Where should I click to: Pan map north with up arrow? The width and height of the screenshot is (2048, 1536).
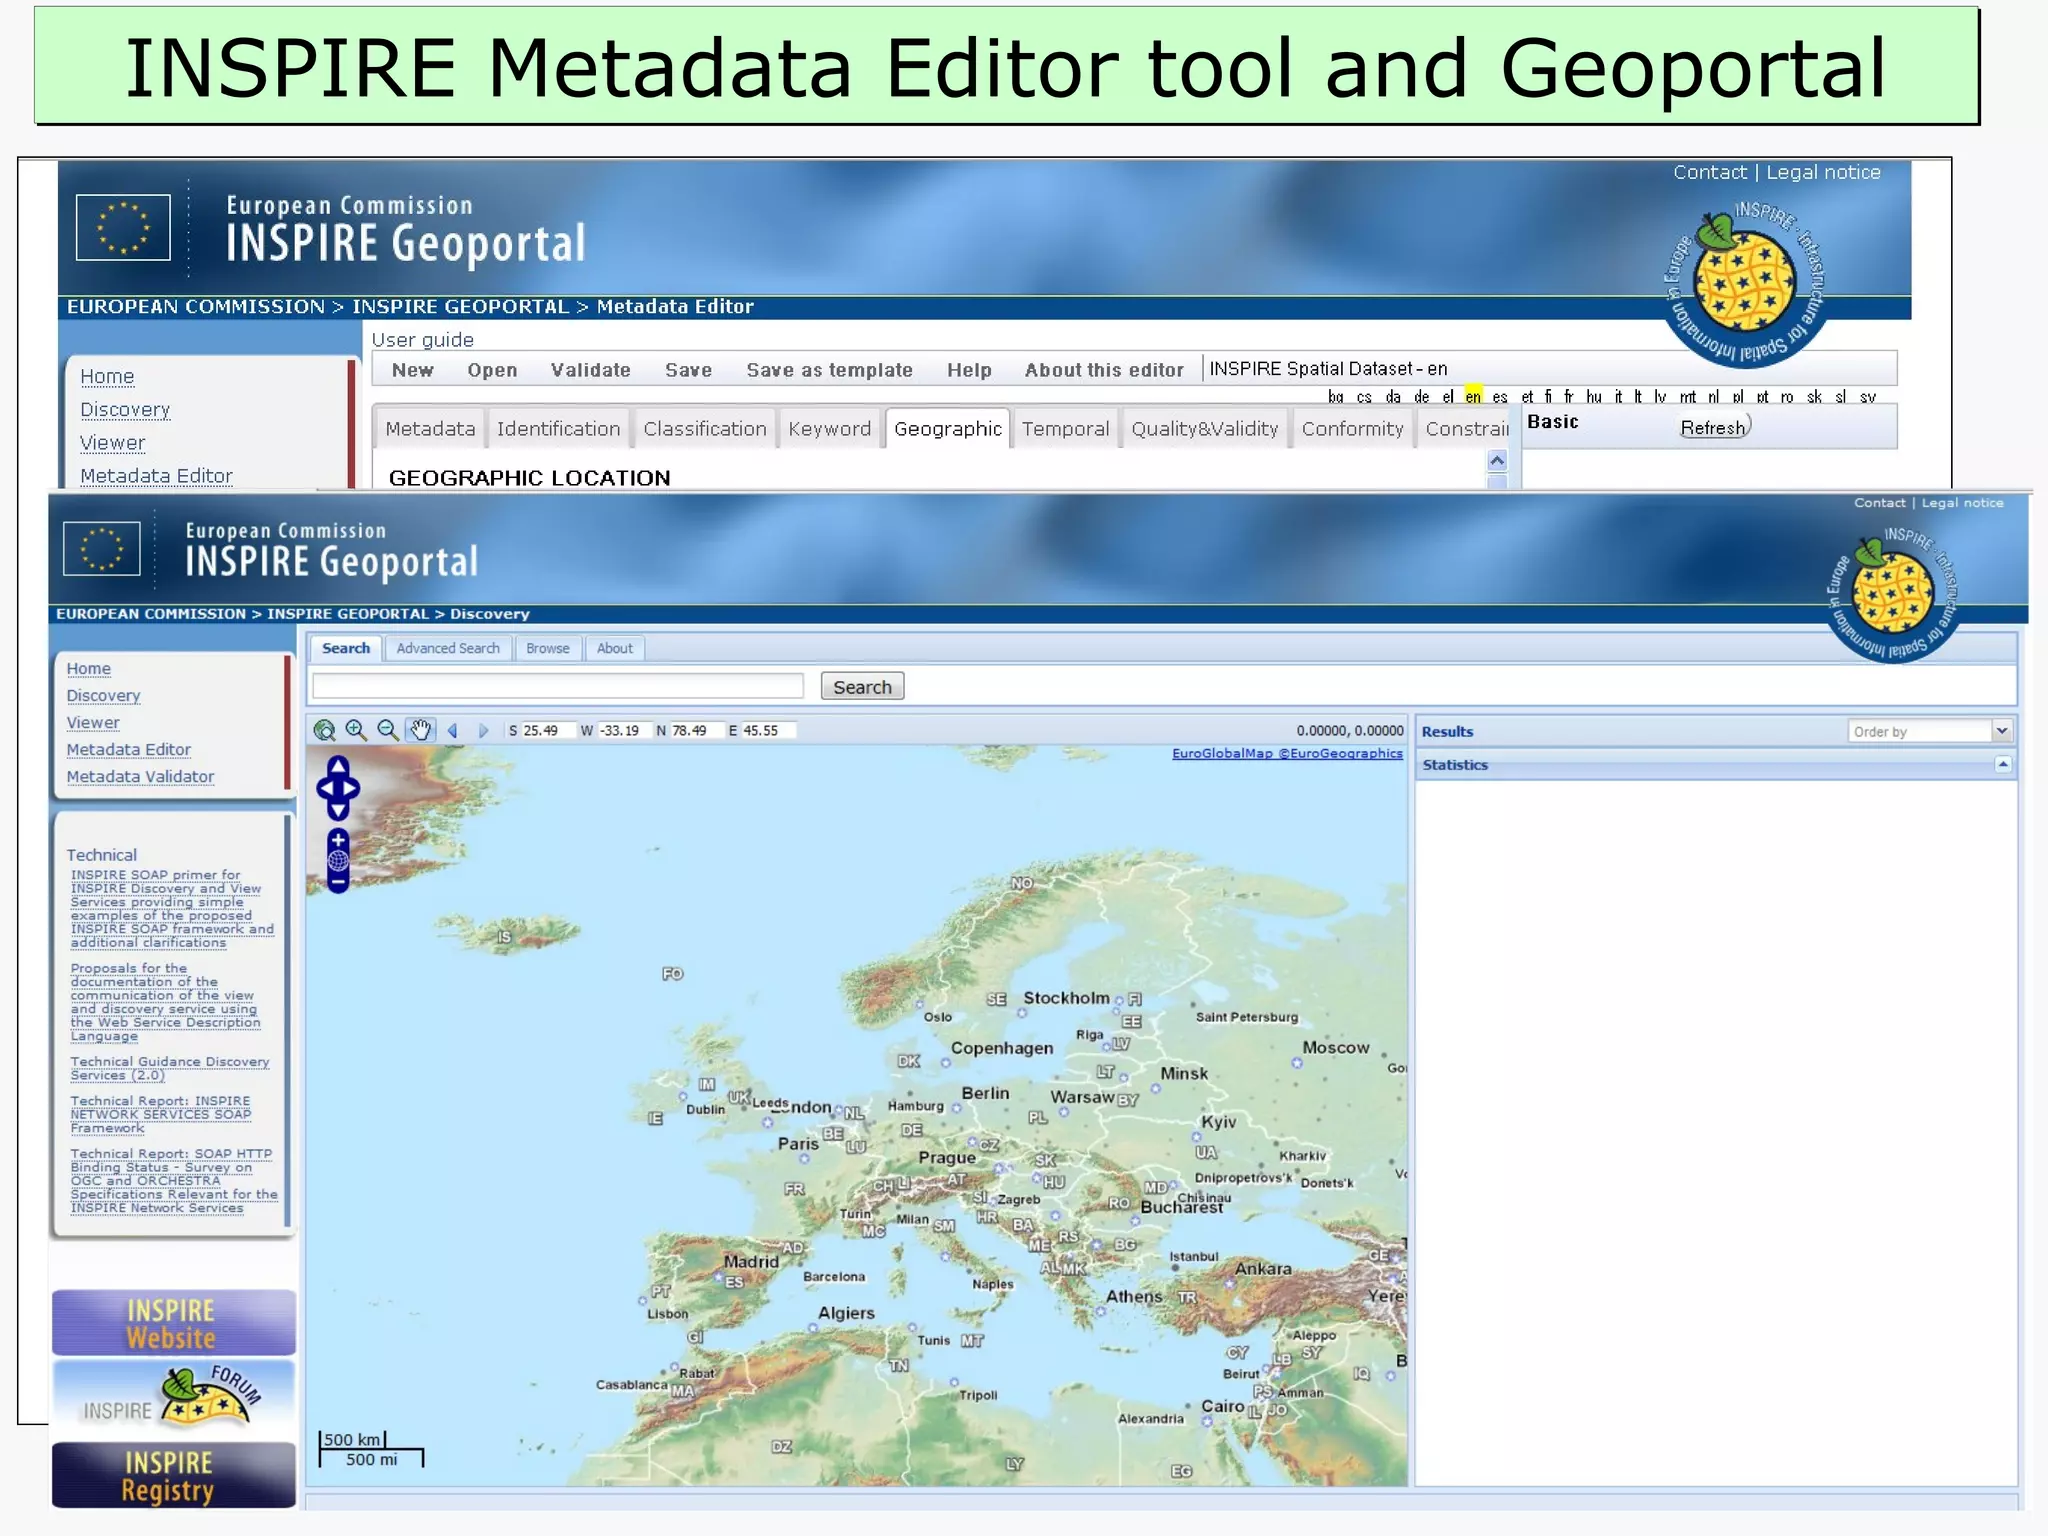click(x=338, y=767)
